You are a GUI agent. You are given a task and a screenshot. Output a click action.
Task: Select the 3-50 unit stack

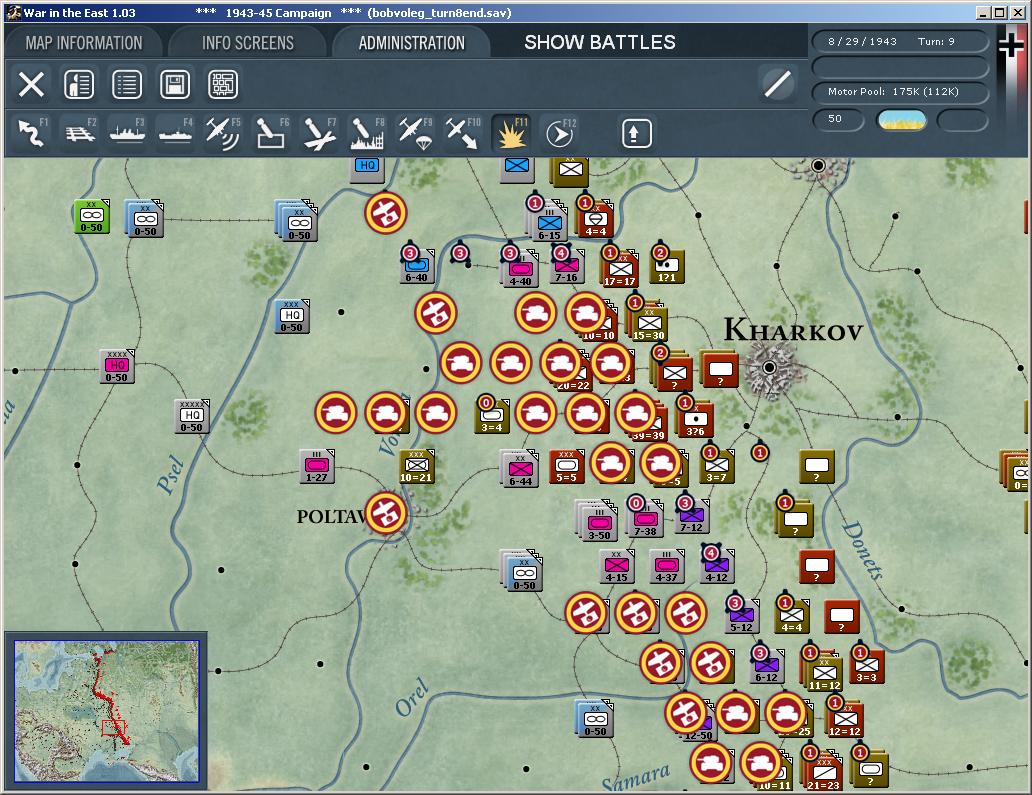pyautogui.click(x=598, y=521)
